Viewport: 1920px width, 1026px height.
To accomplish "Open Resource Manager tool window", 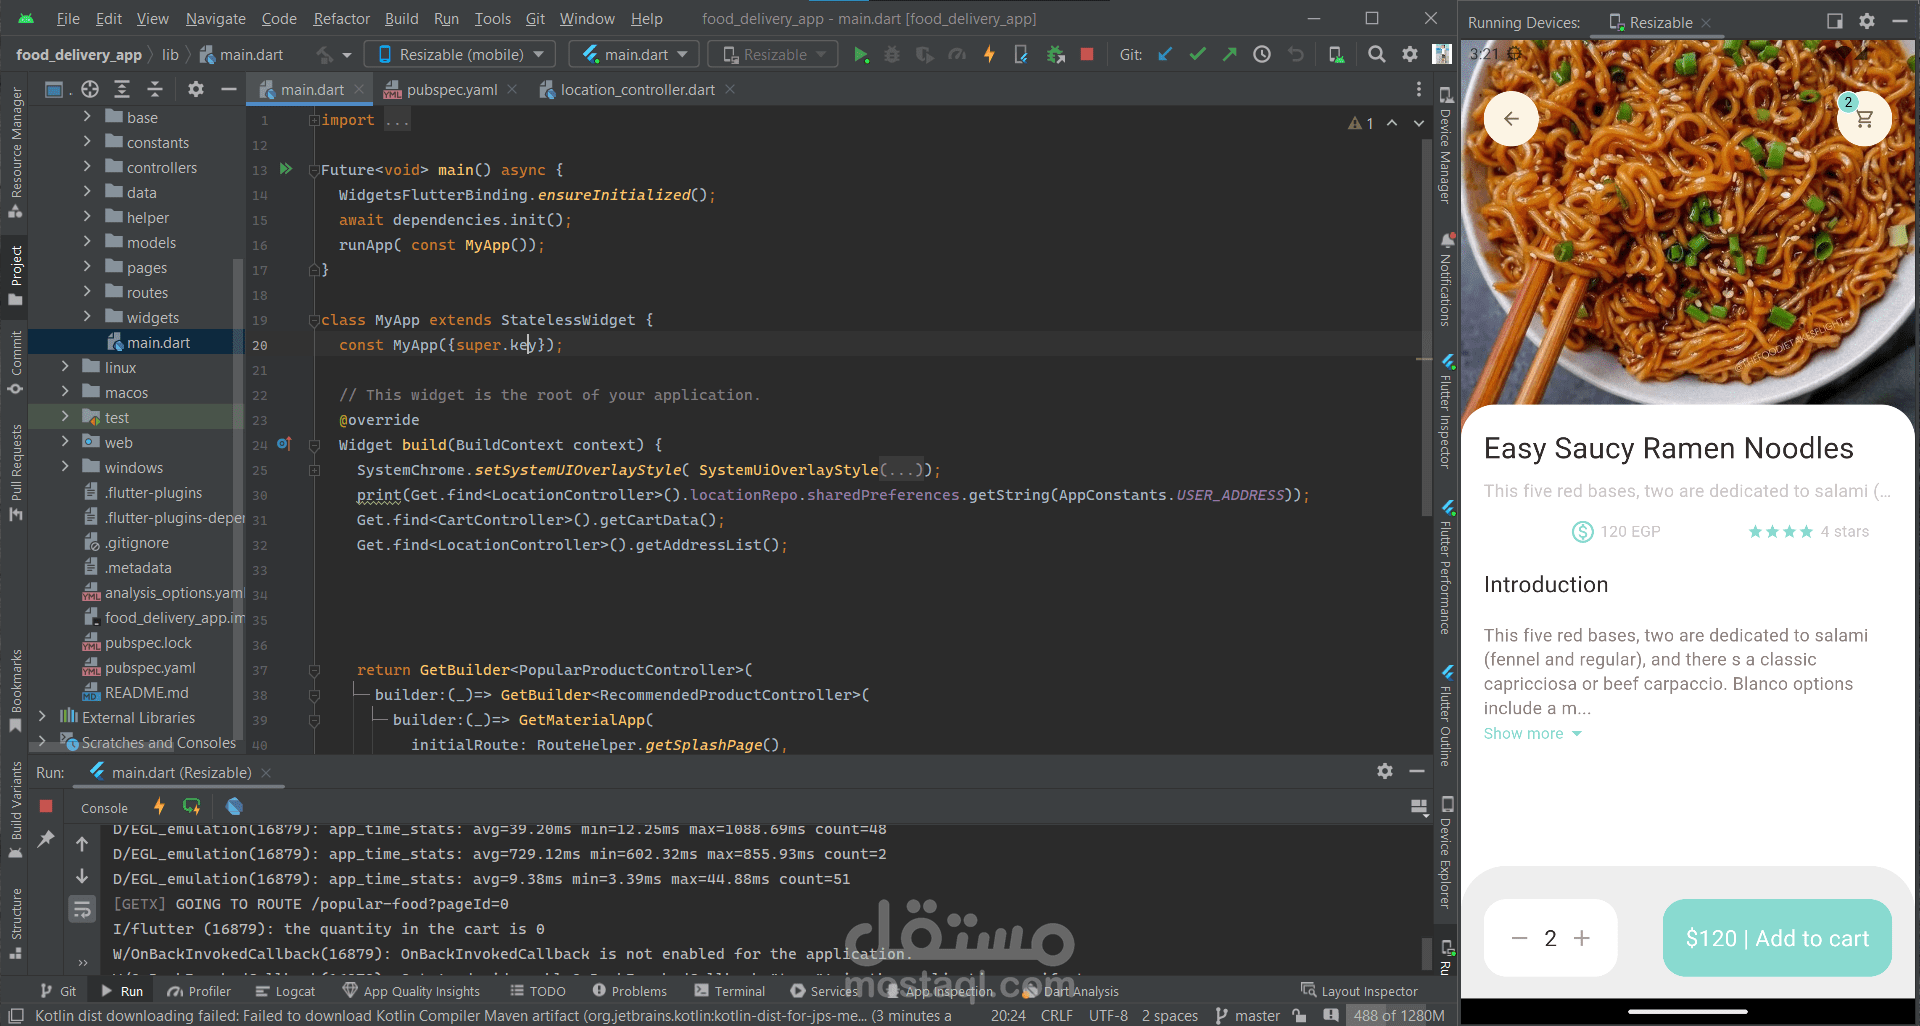I will point(16,152).
